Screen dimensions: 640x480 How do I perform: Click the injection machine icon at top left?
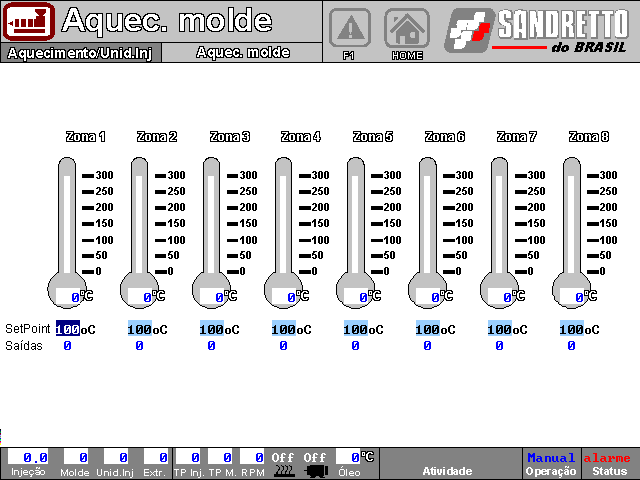click(x=28, y=21)
